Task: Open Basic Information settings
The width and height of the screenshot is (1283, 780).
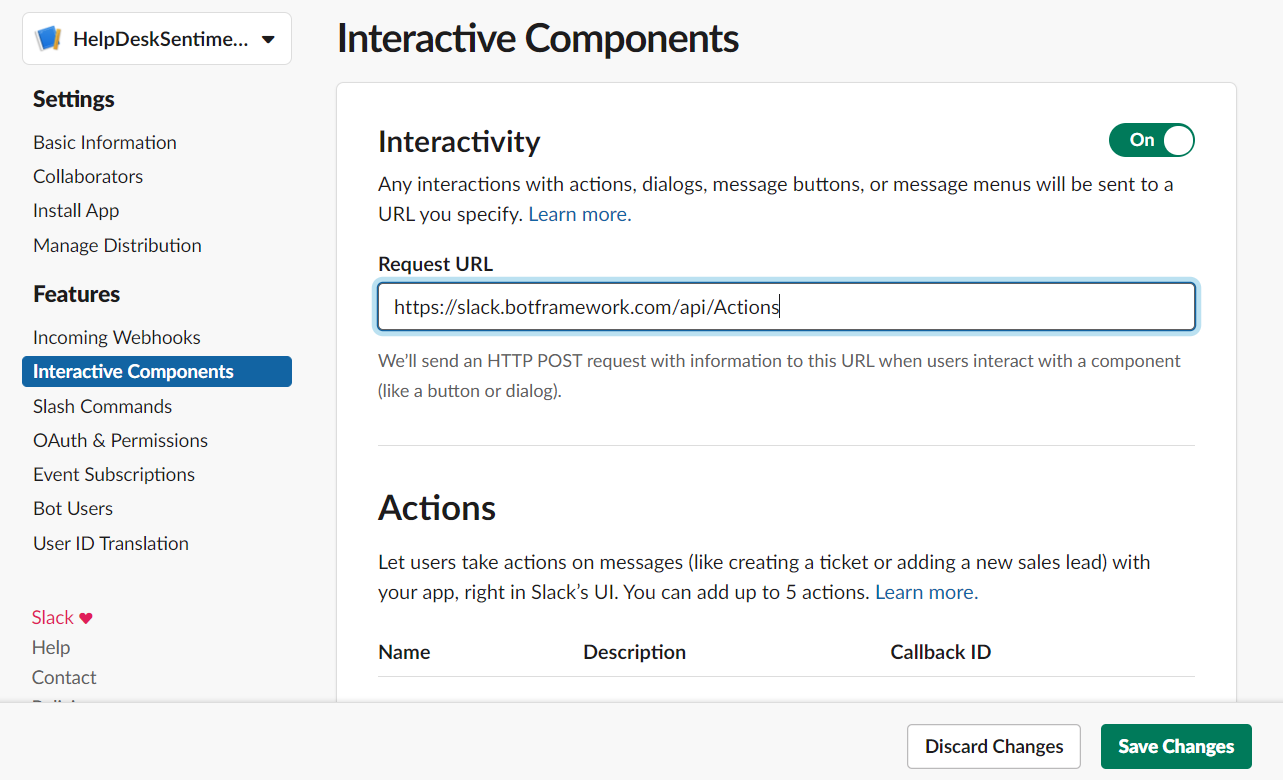Action: coord(104,142)
